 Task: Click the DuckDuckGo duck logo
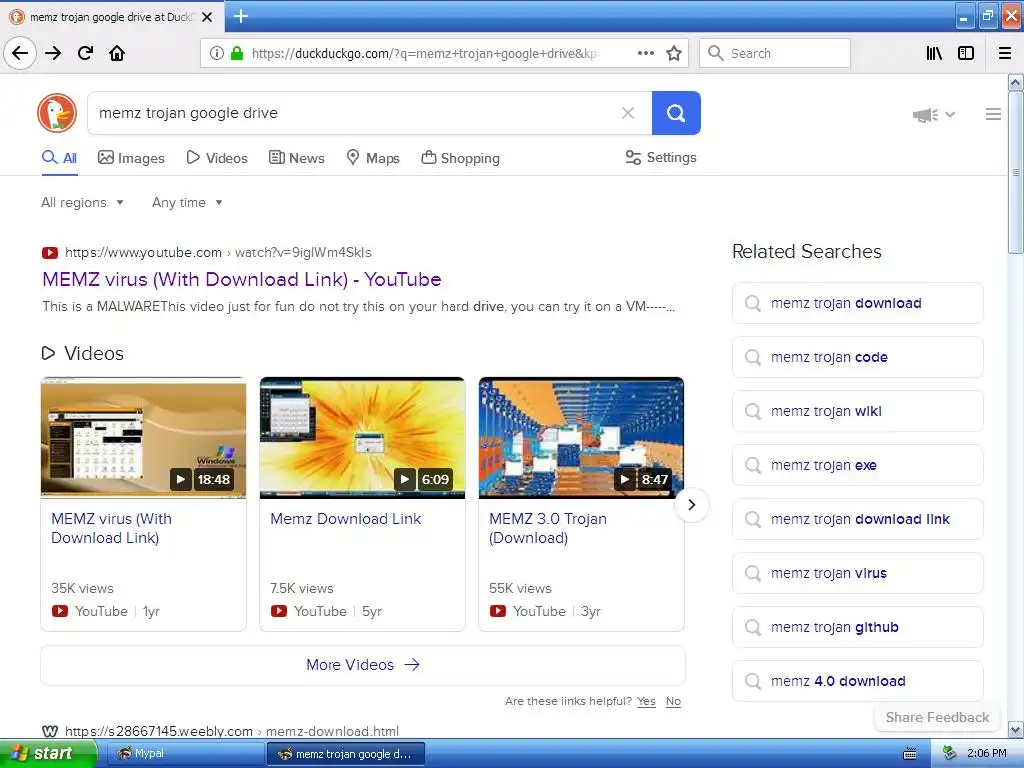click(x=57, y=113)
